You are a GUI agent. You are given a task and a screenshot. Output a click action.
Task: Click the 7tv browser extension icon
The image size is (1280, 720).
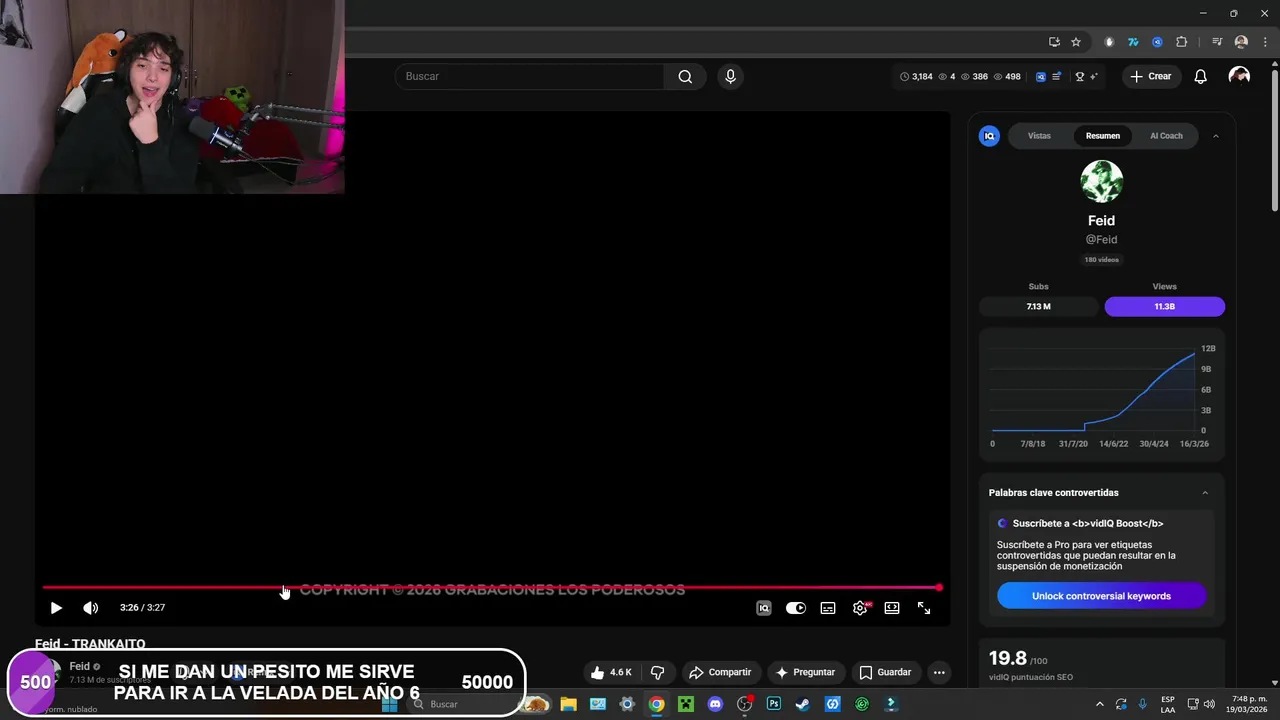[x=1133, y=42]
